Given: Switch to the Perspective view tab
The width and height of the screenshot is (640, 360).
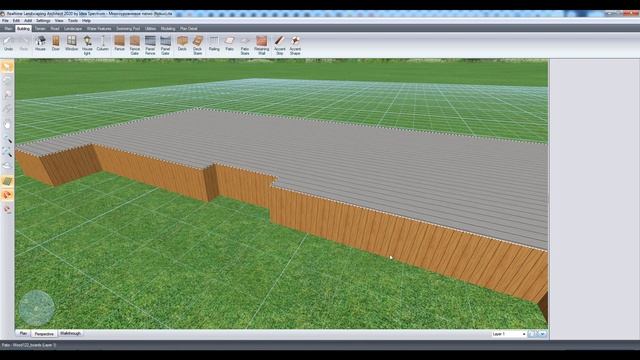Looking at the screenshot, I should click(x=44, y=334).
